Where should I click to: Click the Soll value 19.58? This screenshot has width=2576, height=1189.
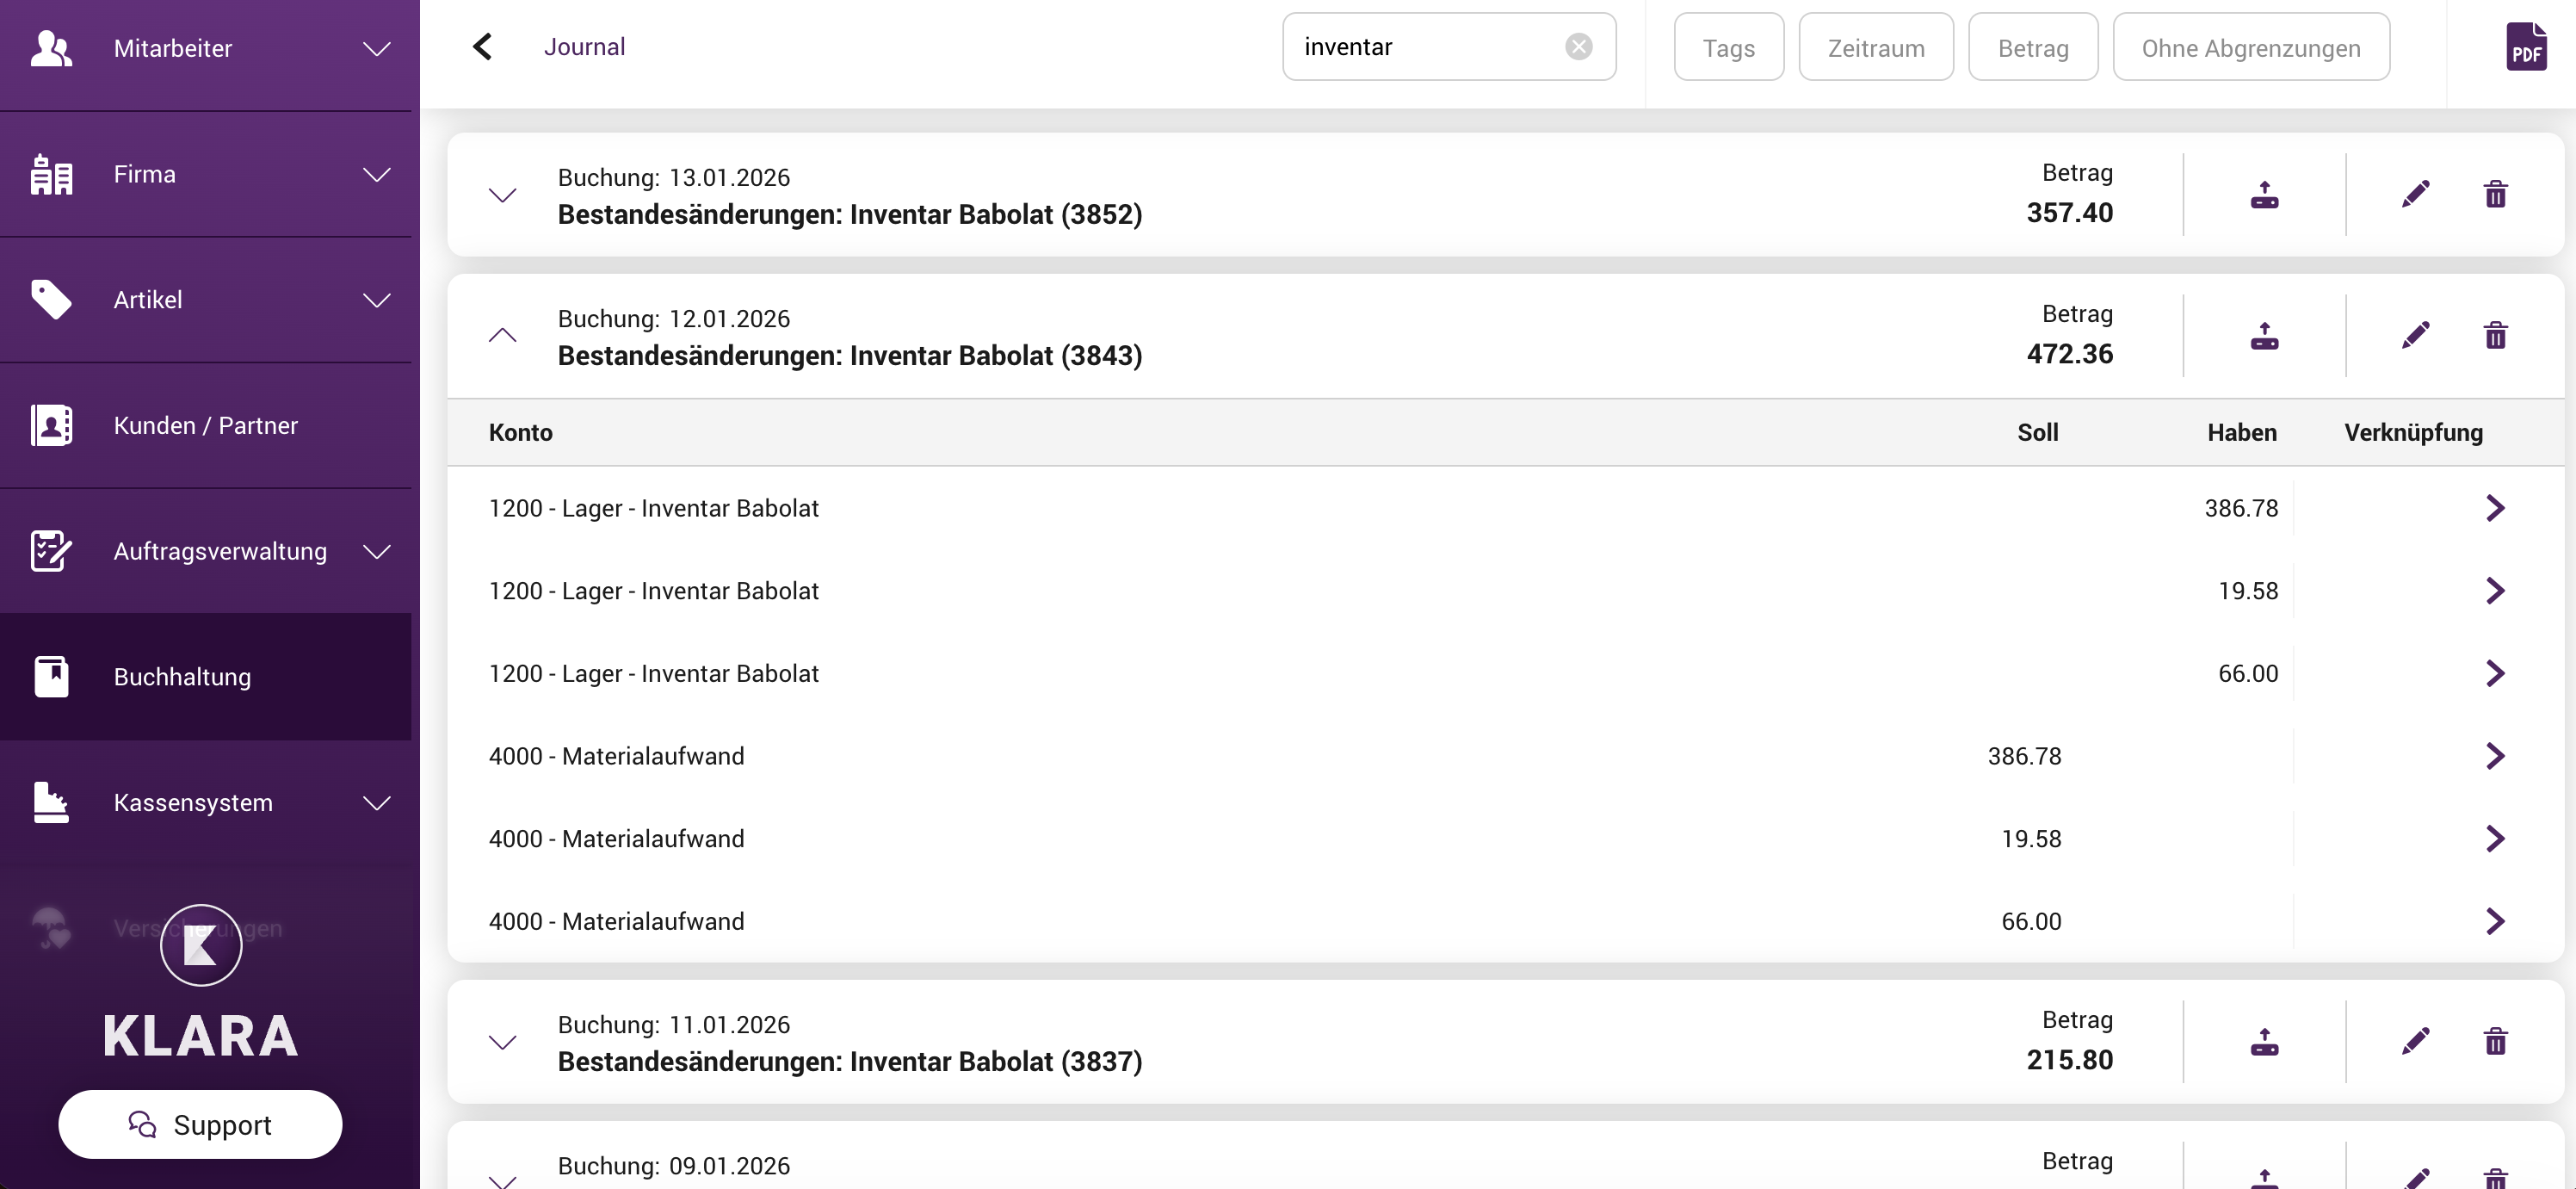(x=2031, y=839)
